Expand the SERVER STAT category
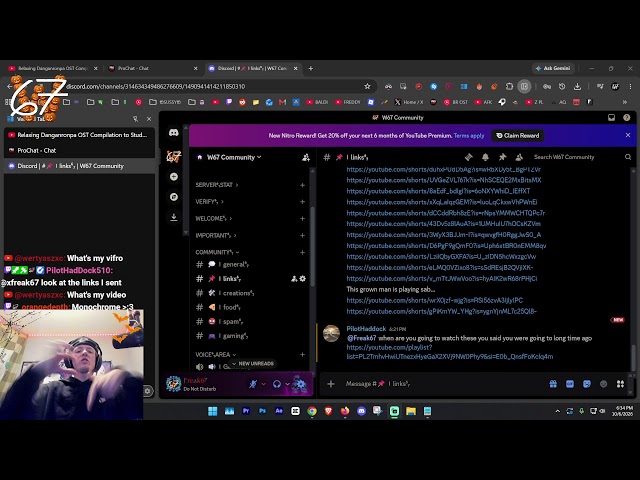The height and width of the screenshot is (480, 640). 216,185
